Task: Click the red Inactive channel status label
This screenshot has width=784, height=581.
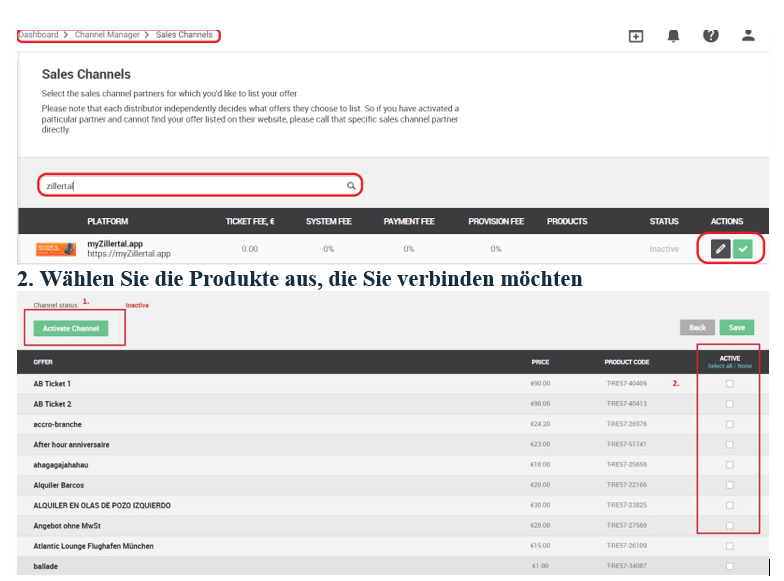Action: coord(137,305)
